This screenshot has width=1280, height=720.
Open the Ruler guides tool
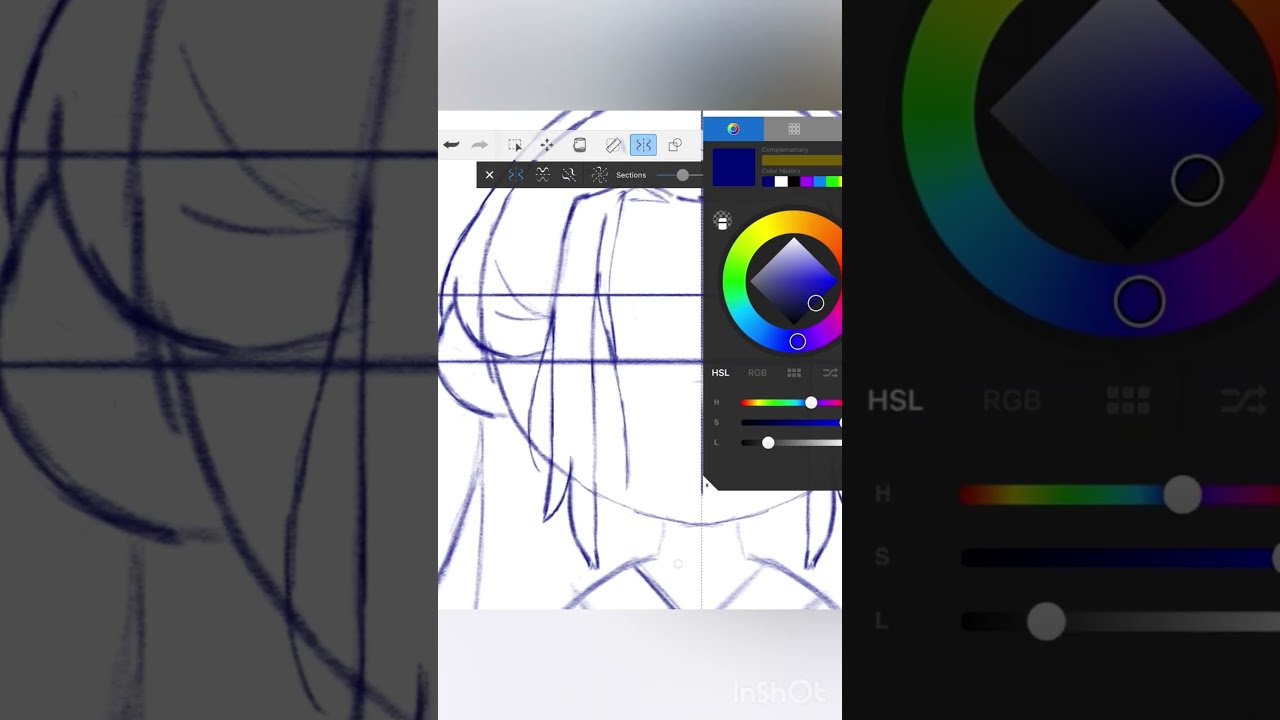(614, 145)
